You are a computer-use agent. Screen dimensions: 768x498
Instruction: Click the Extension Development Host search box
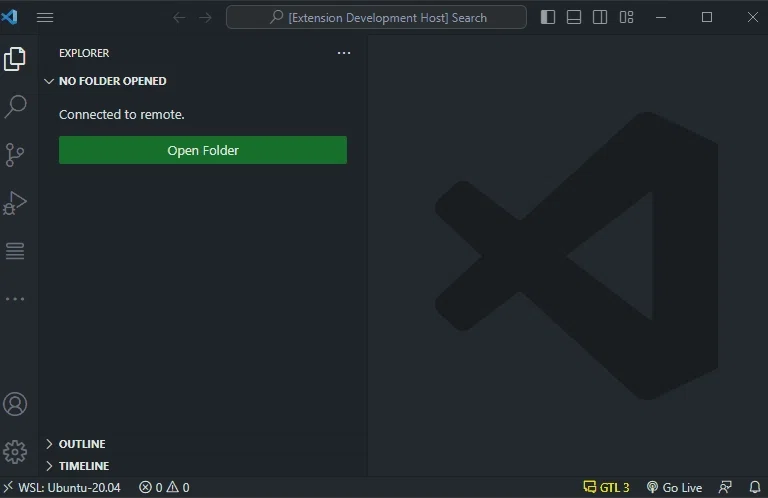click(x=376, y=18)
